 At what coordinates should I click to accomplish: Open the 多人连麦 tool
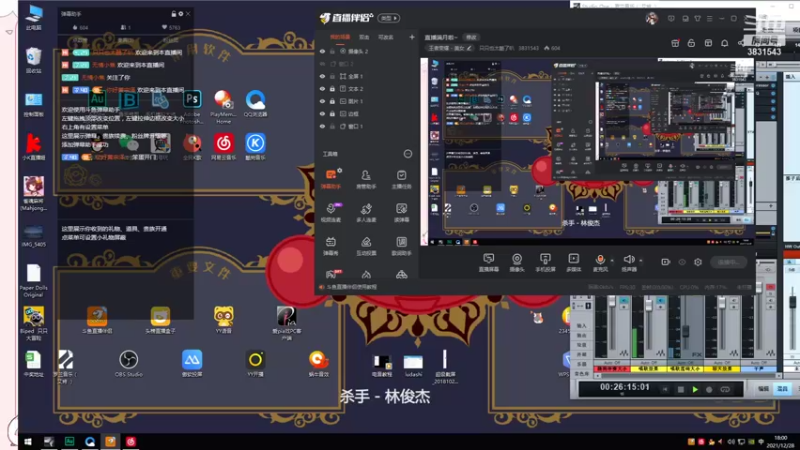click(x=366, y=212)
